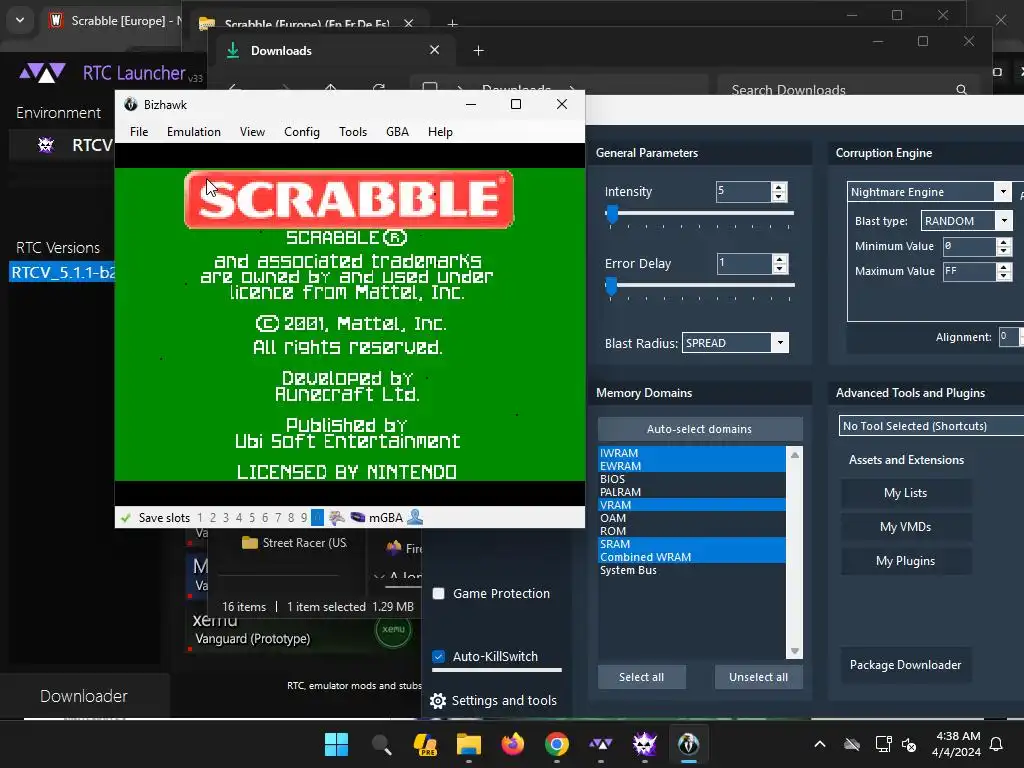Switch to Bizhawk taskbar icon
Screen dimensions: 1024x768
tap(688, 744)
